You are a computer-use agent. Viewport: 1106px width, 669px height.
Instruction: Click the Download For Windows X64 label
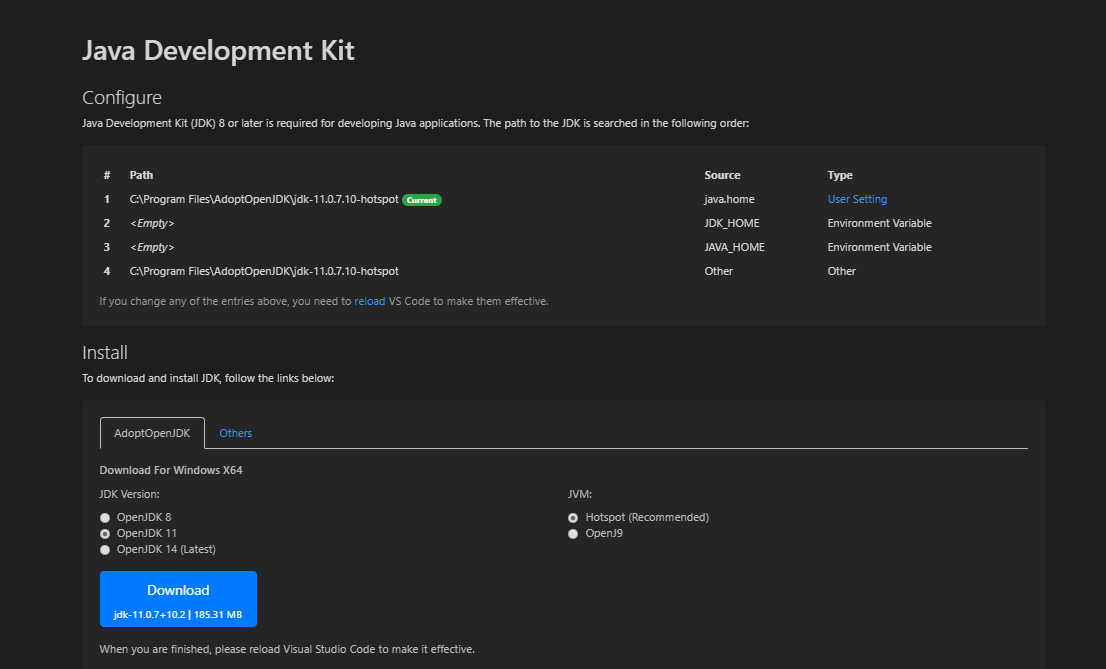point(171,471)
